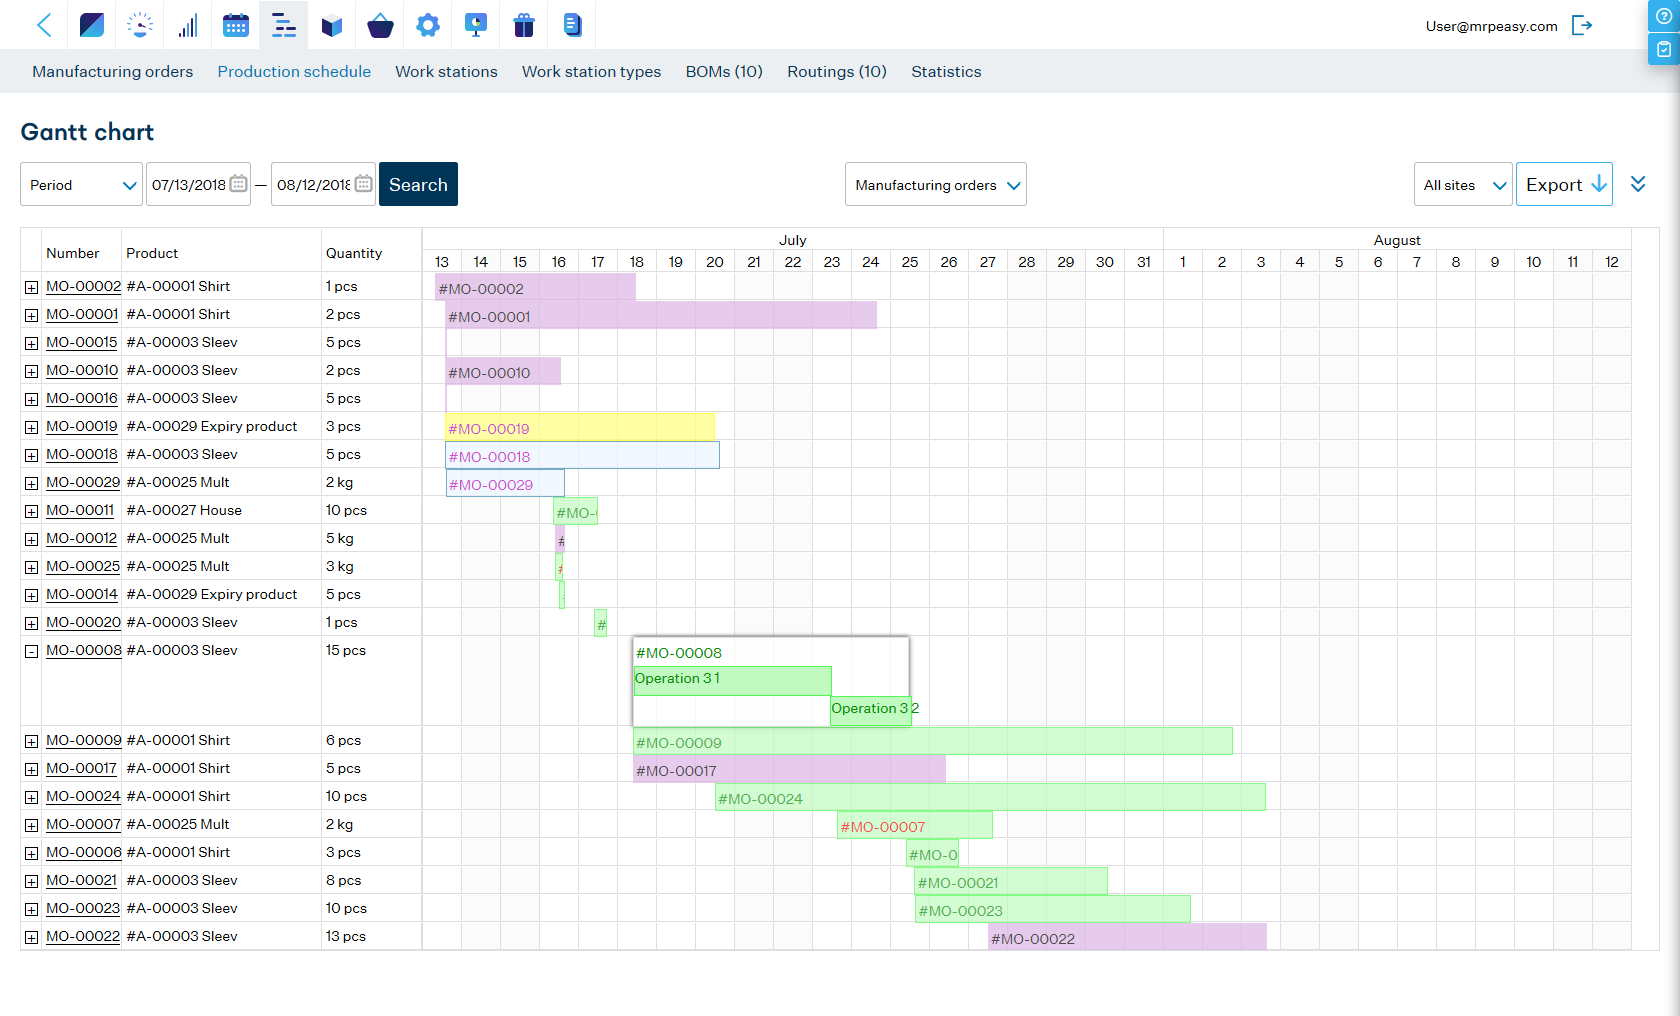
Task: Open the All sites dropdown
Action: pos(1462,185)
